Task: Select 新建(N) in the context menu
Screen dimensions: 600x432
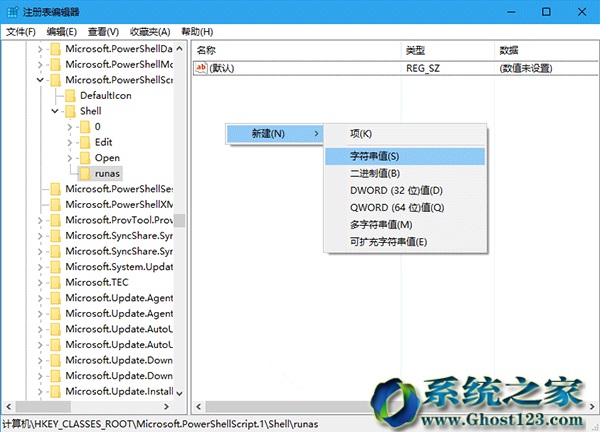Action: click(275, 134)
